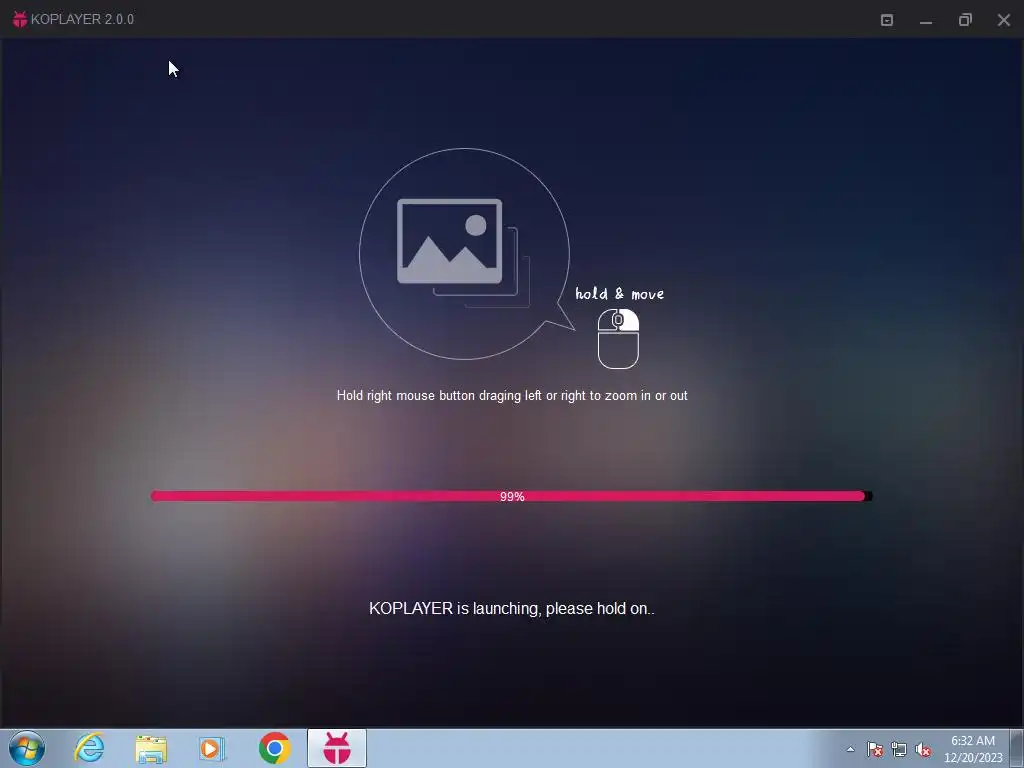Click the KOPLAYER 2.0.0 title text

click(x=82, y=20)
